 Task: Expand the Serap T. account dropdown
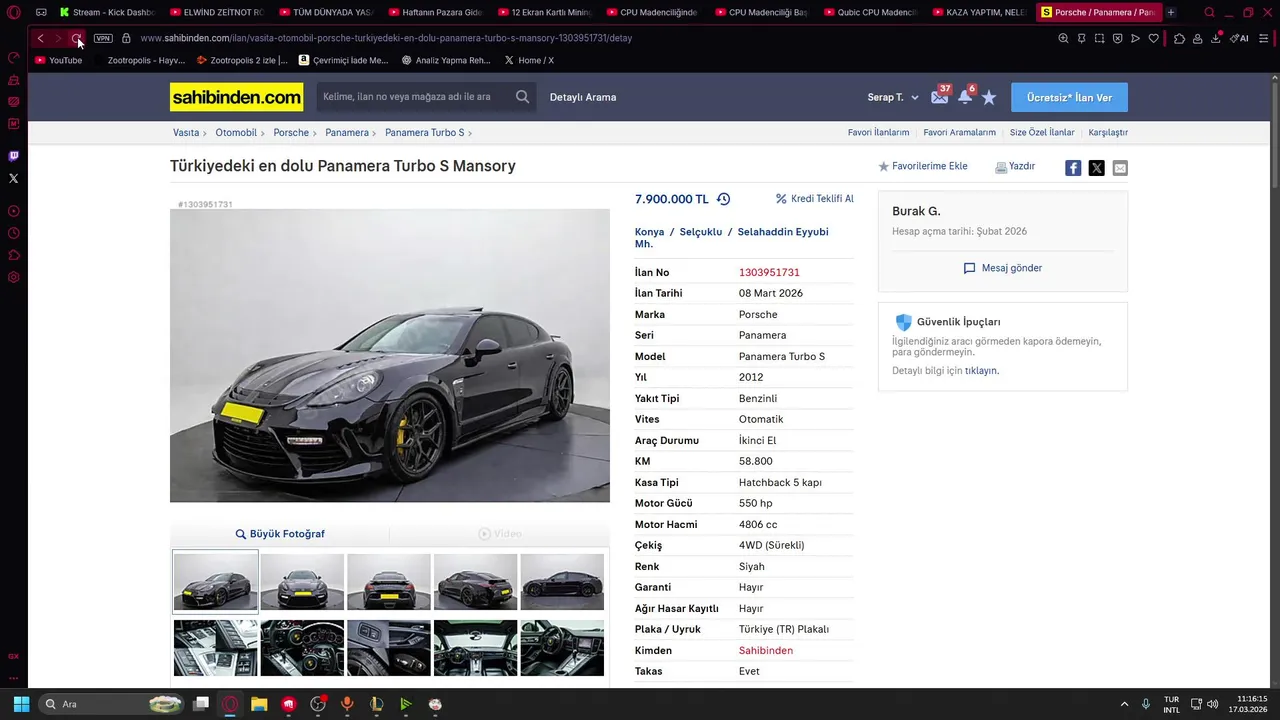(893, 97)
